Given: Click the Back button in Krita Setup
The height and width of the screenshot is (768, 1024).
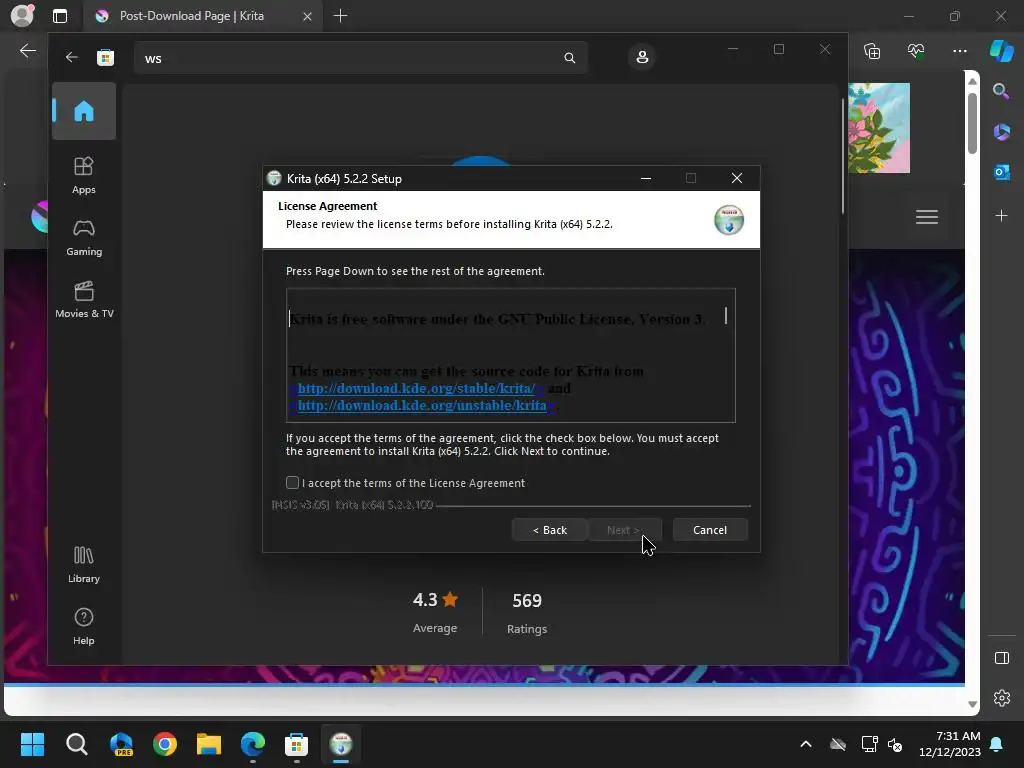Looking at the screenshot, I should 550,530.
